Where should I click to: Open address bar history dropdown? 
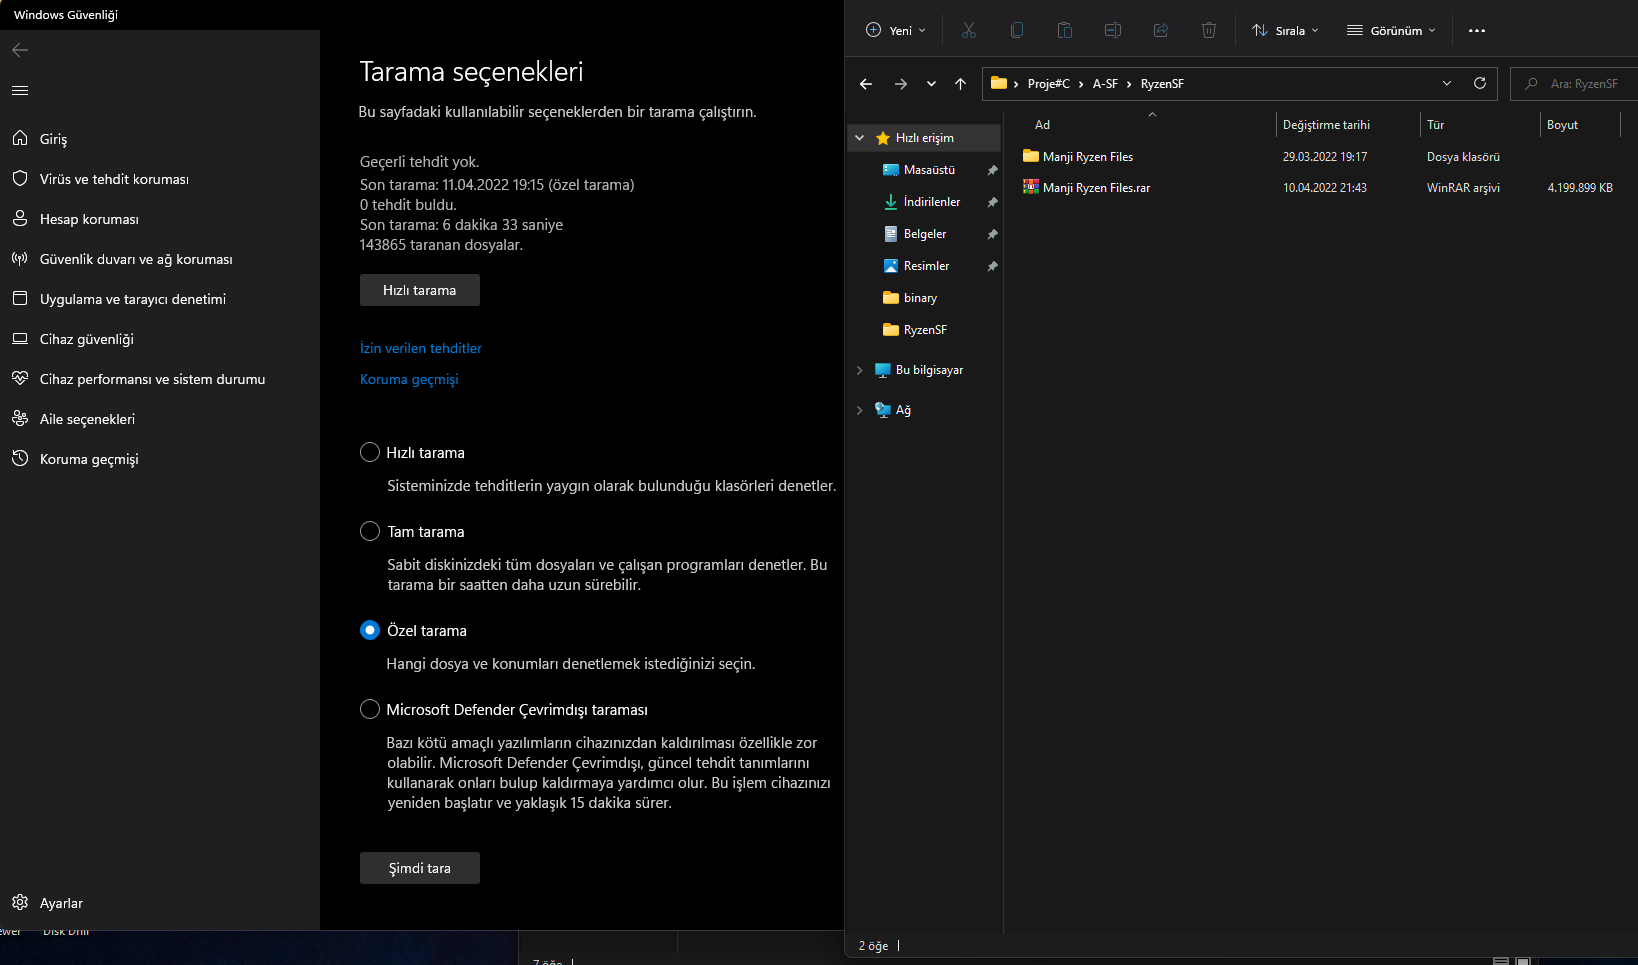(1447, 83)
